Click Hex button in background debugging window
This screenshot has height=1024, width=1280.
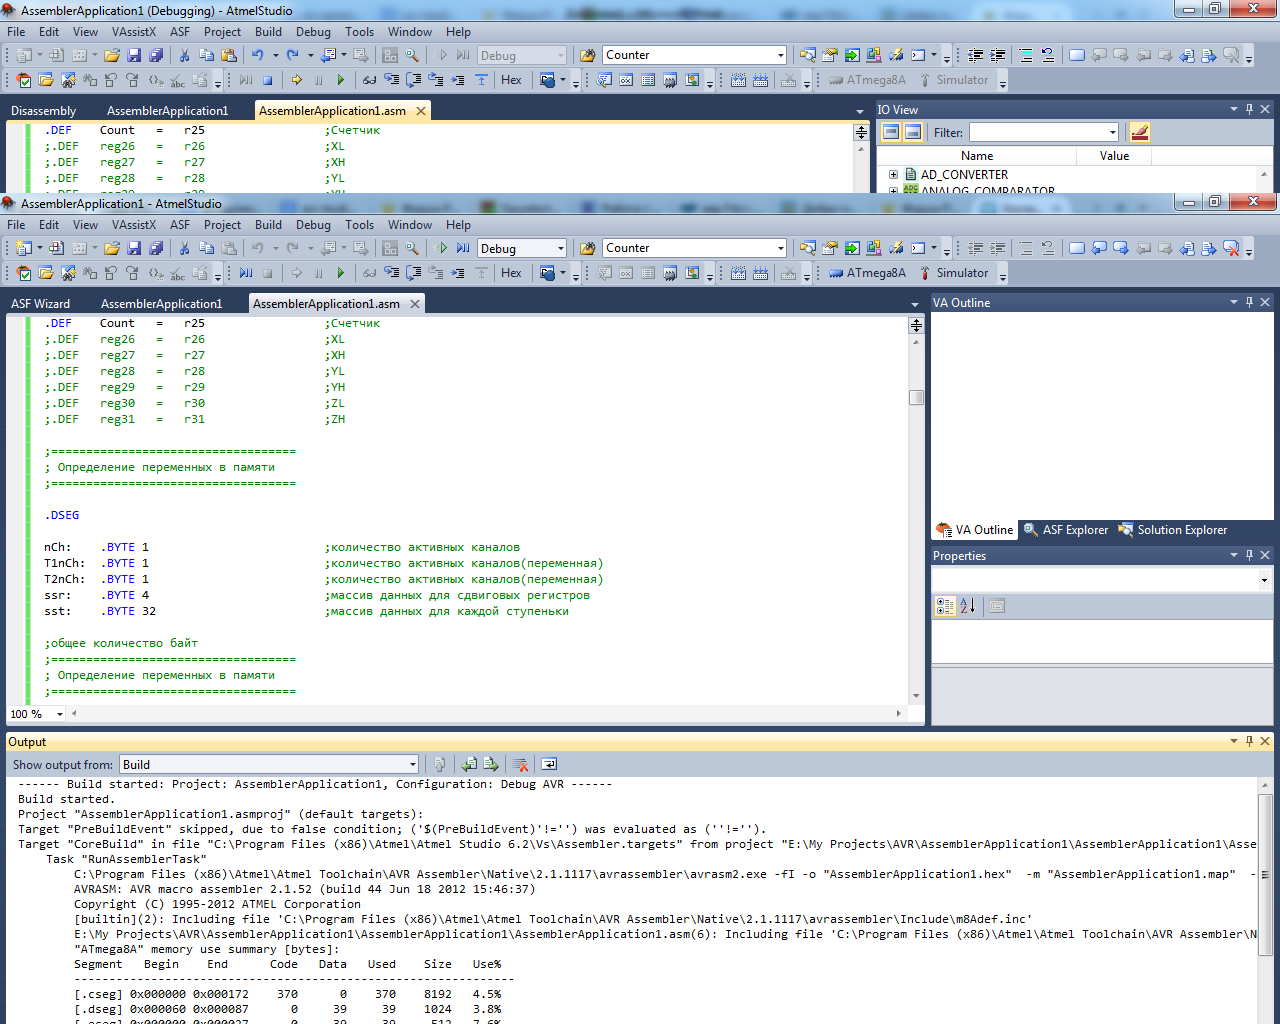[511, 80]
